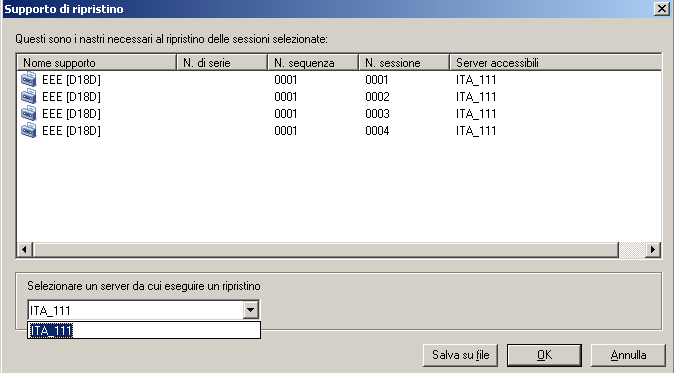Sort by Server accessibili column header
Viewport: 674px width, 373px height.
coord(555,63)
